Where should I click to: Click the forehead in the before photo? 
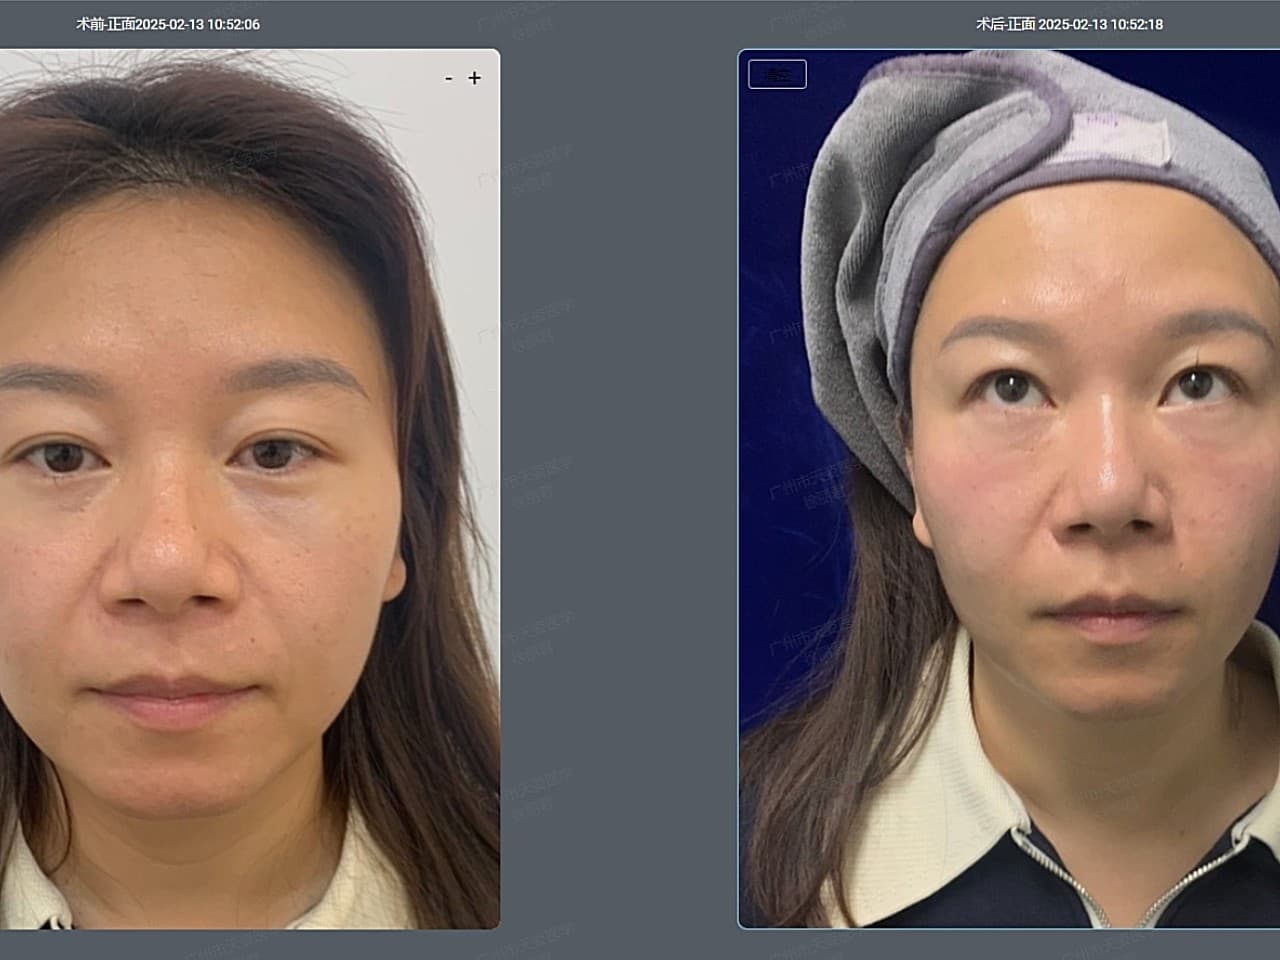pyautogui.click(x=190, y=260)
